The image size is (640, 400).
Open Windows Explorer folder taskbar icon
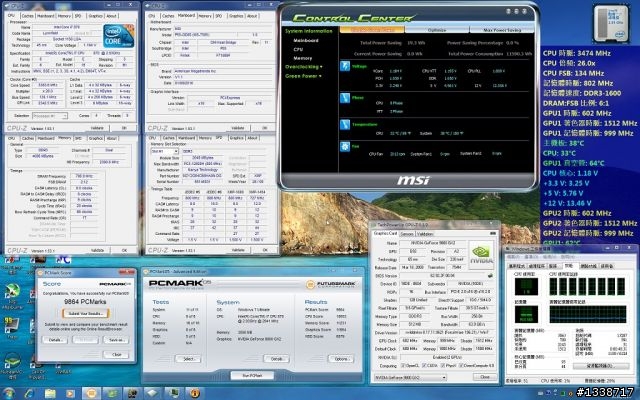pyautogui.click(x=50, y=393)
